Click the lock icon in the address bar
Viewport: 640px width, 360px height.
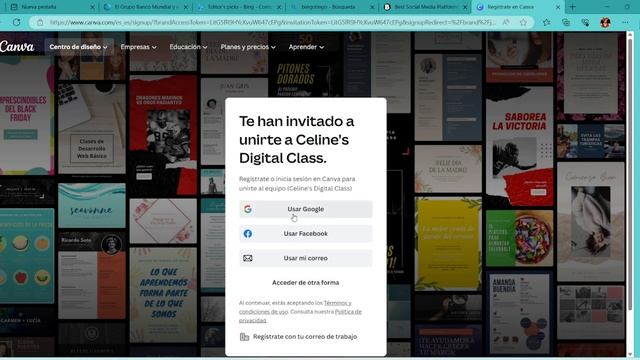40,22
